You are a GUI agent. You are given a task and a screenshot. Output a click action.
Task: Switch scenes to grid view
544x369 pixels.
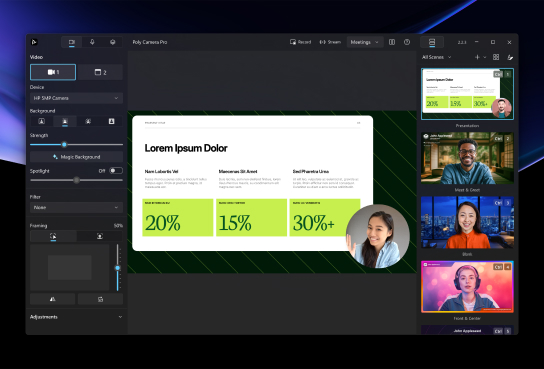[496, 57]
